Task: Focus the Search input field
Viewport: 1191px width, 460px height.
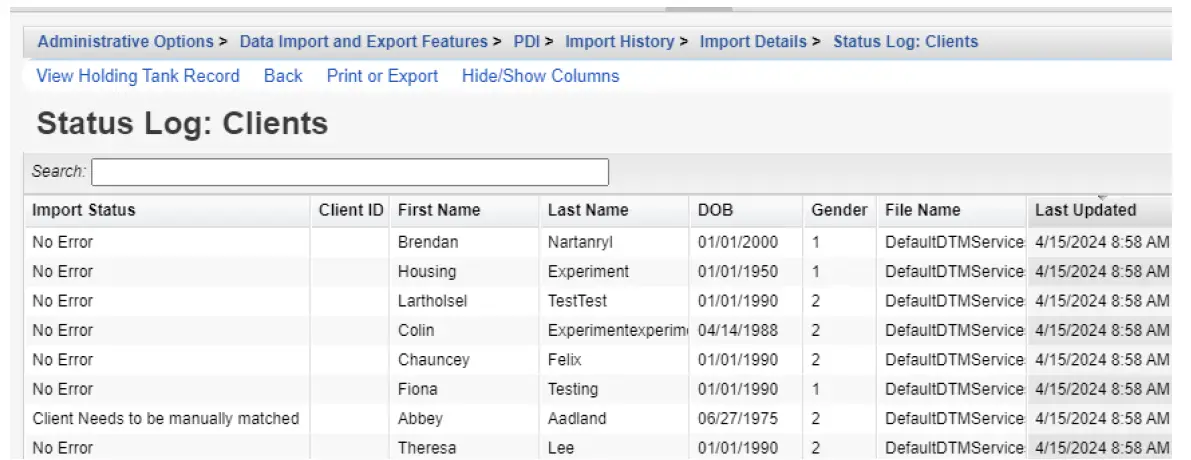Action: pos(350,172)
